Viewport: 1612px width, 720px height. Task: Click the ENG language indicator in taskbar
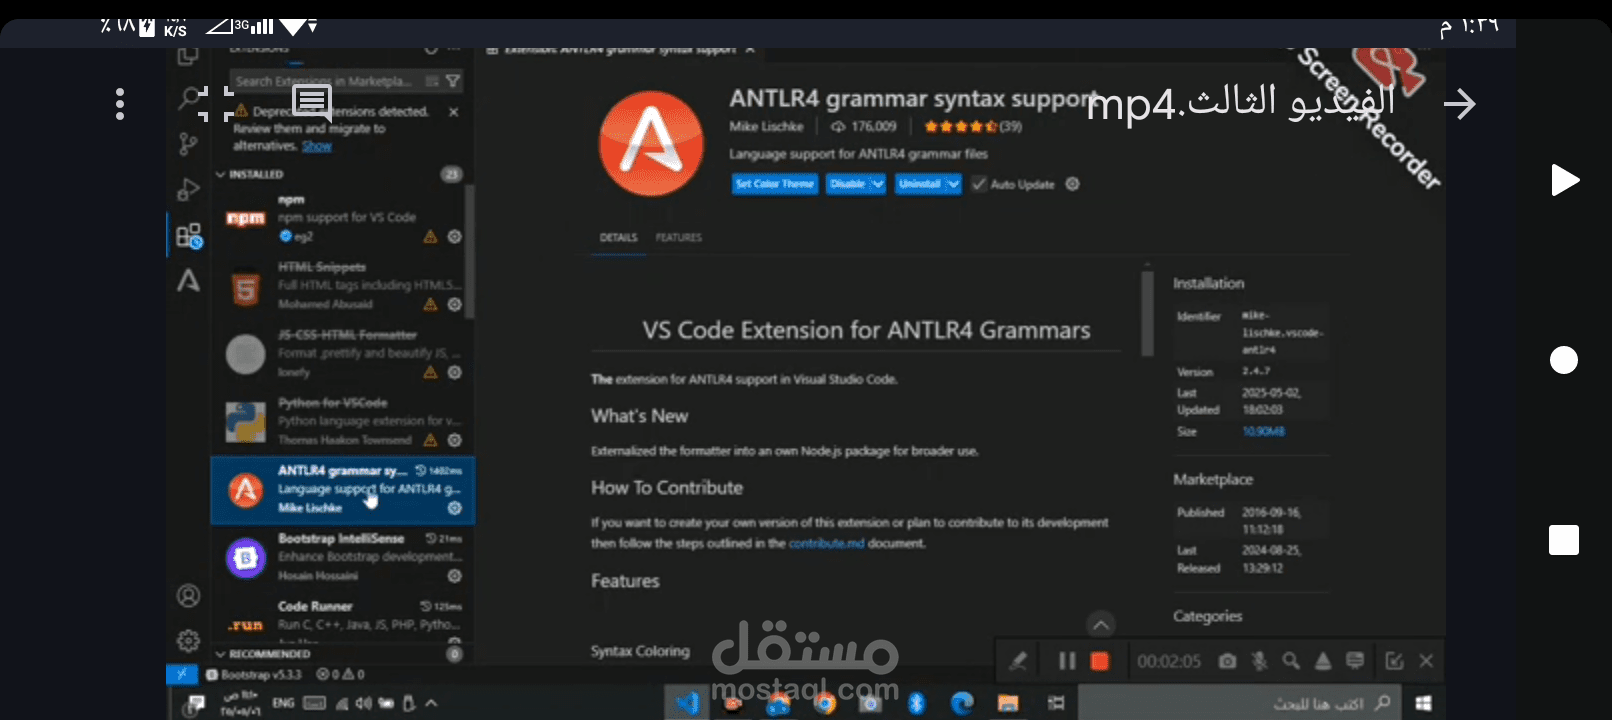[283, 703]
